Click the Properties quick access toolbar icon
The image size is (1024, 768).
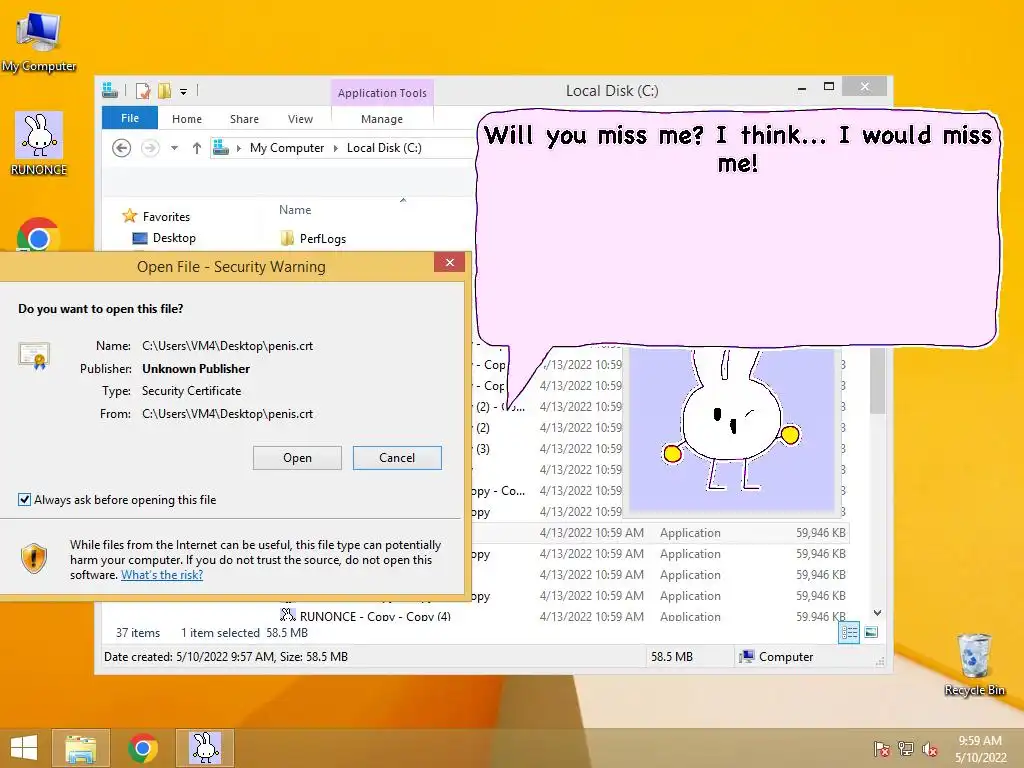[x=143, y=91]
